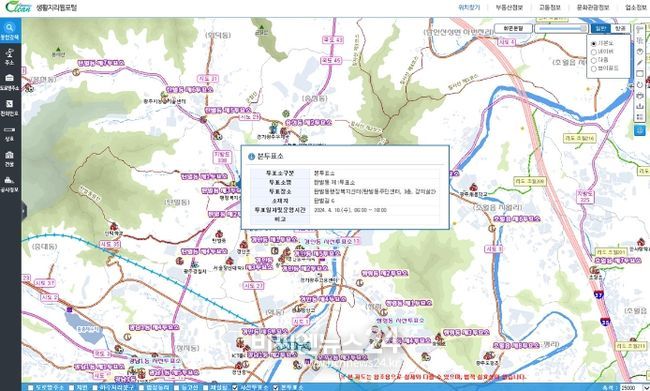
Task: Click the 화면분할 split screen button
Action: [x=513, y=28]
